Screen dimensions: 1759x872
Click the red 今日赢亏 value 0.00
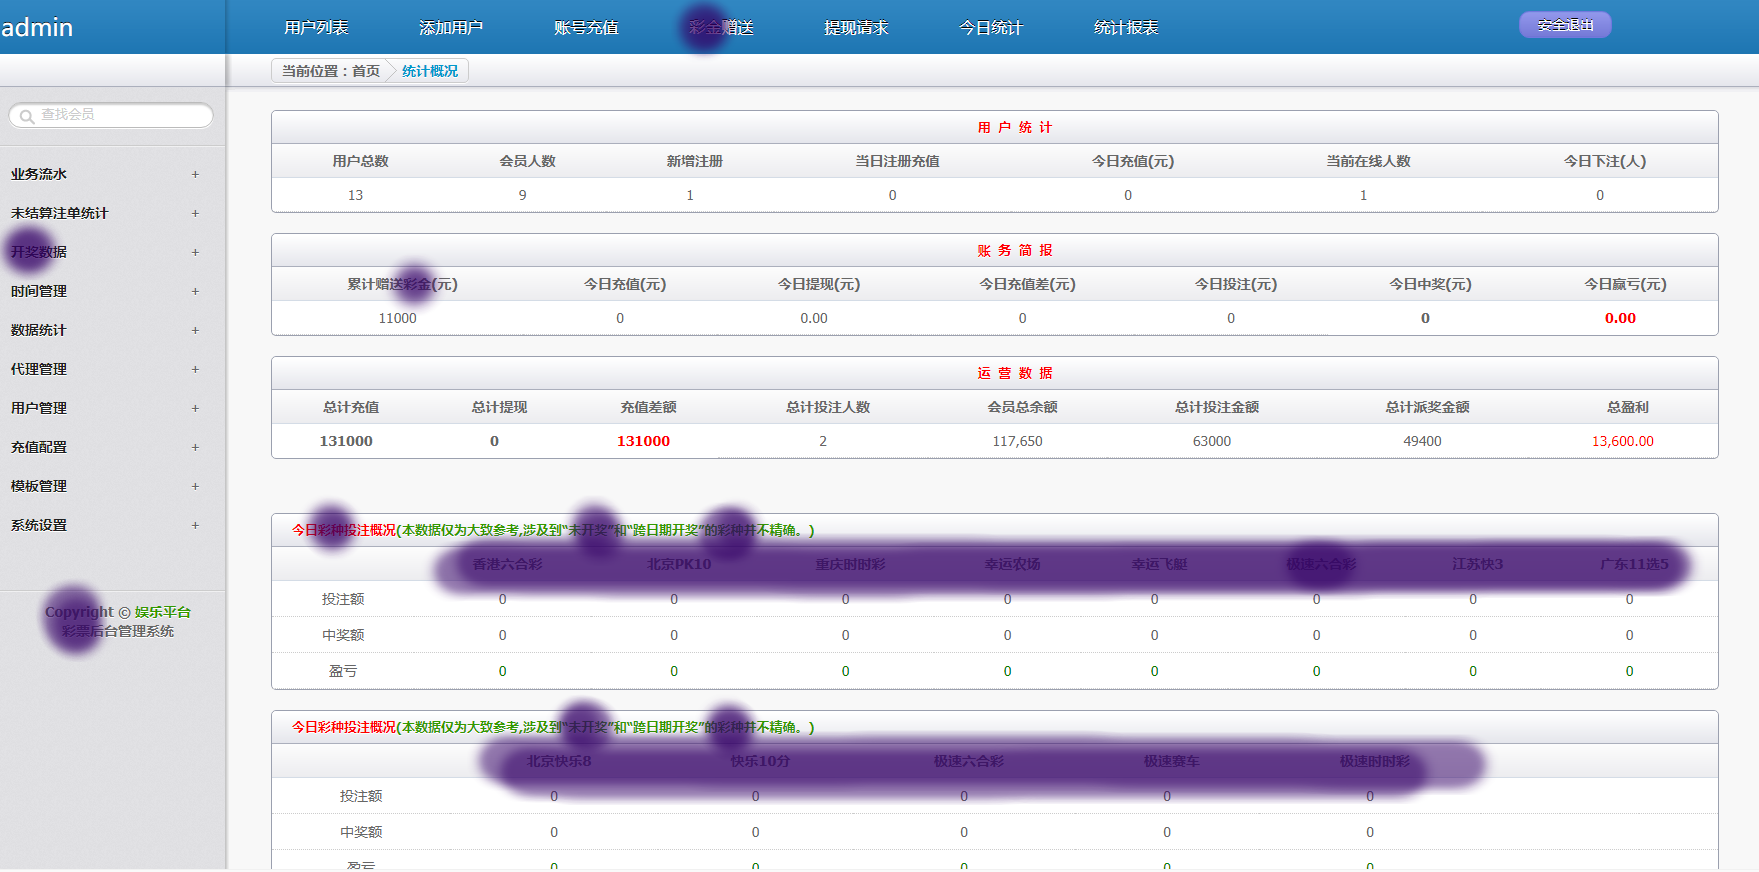point(1620,318)
